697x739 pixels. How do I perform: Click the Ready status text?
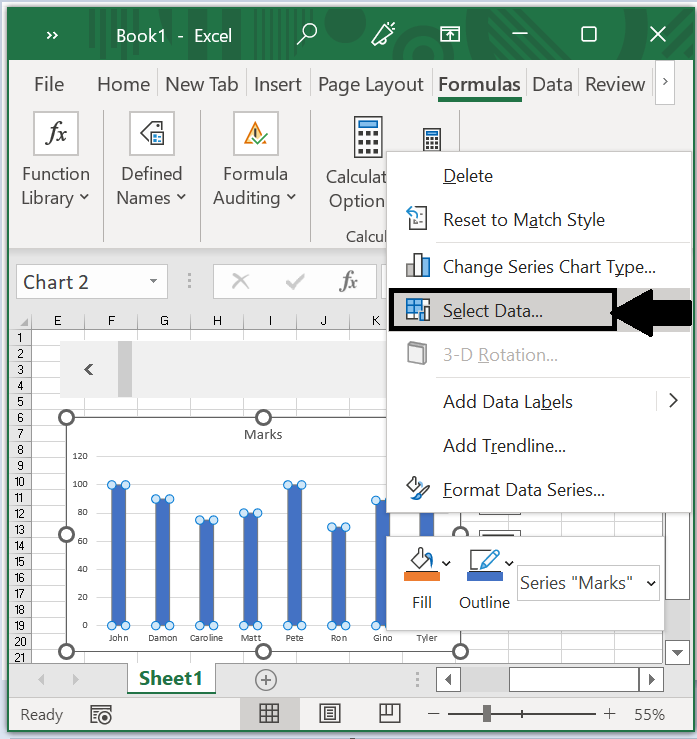pyautogui.click(x=41, y=714)
